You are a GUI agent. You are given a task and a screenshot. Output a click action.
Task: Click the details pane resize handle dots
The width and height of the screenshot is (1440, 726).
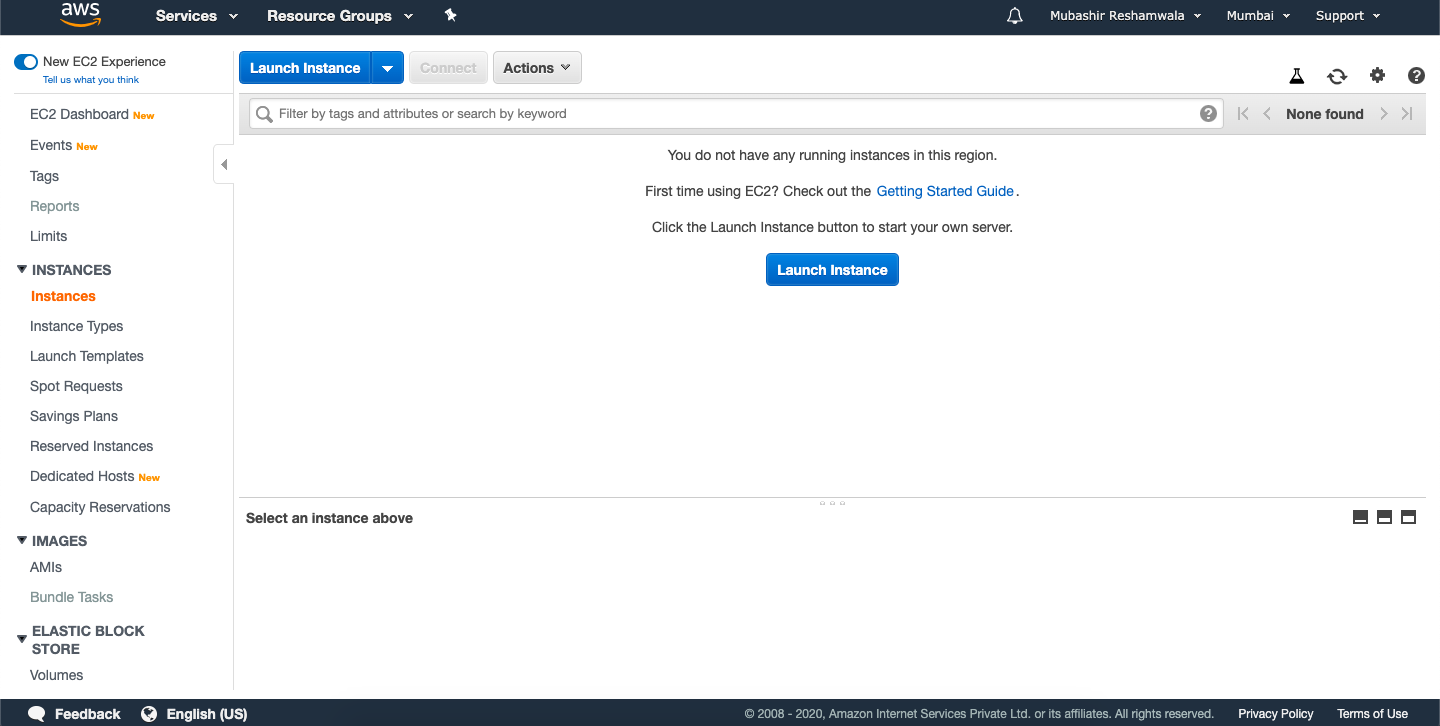(832, 503)
